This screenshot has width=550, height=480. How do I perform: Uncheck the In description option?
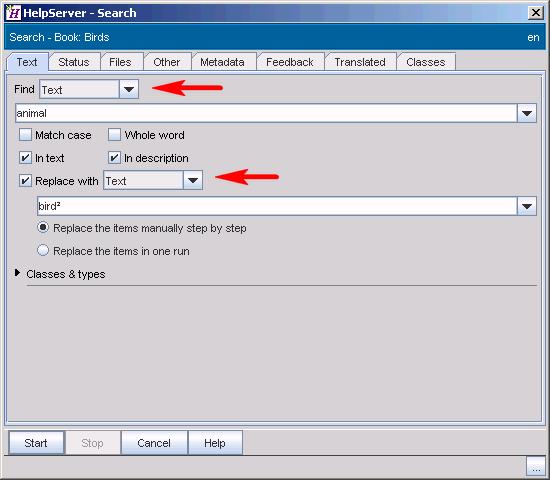tap(114, 158)
